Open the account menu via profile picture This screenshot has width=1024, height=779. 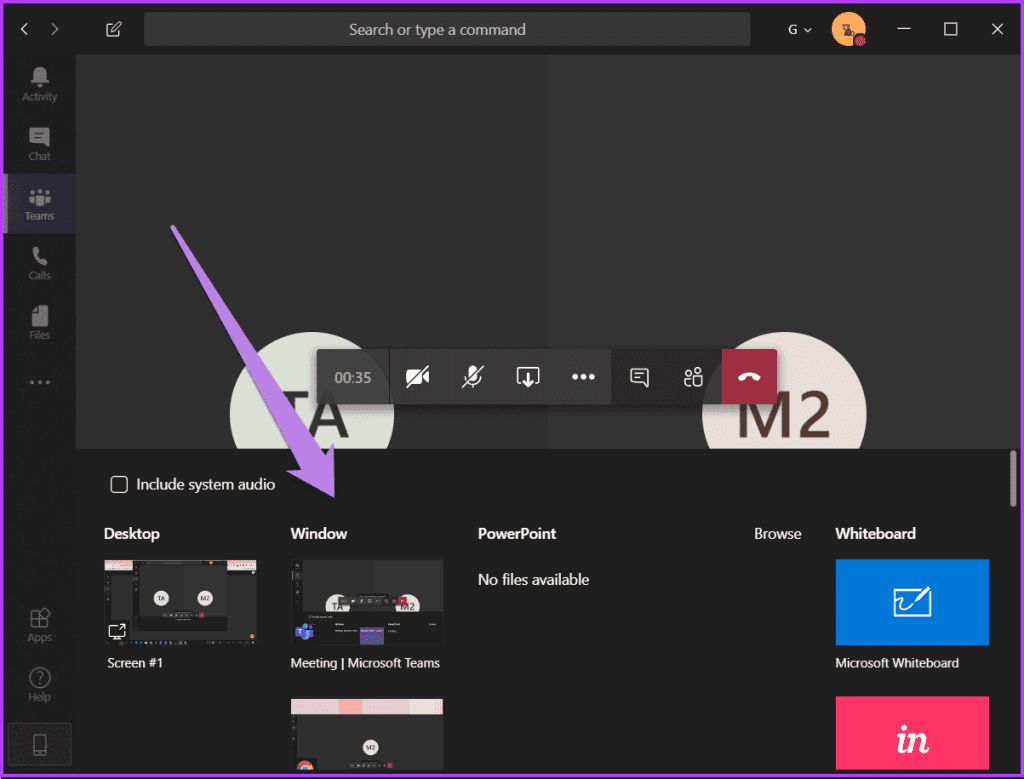coord(849,29)
